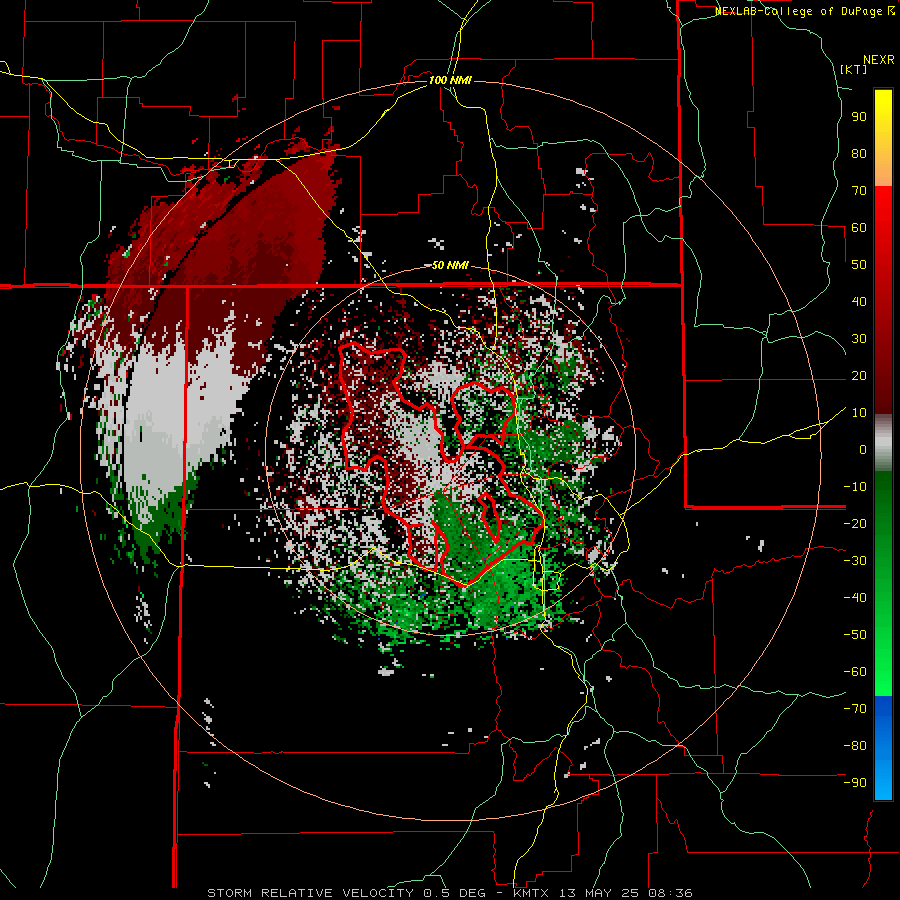
Task: Click the -20 value on the velocity scale
Action: click(855, 524)
